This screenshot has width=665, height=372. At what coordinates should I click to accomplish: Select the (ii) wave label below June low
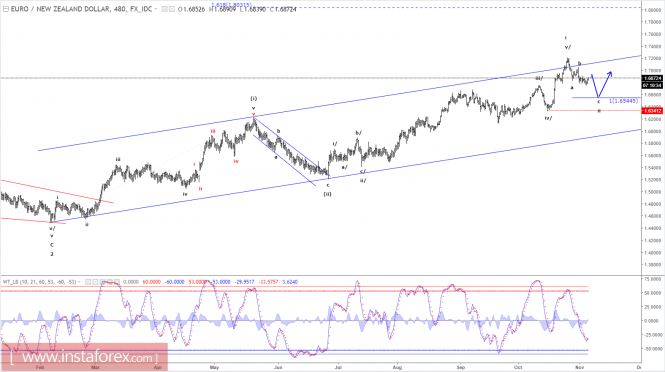[327, 194]
